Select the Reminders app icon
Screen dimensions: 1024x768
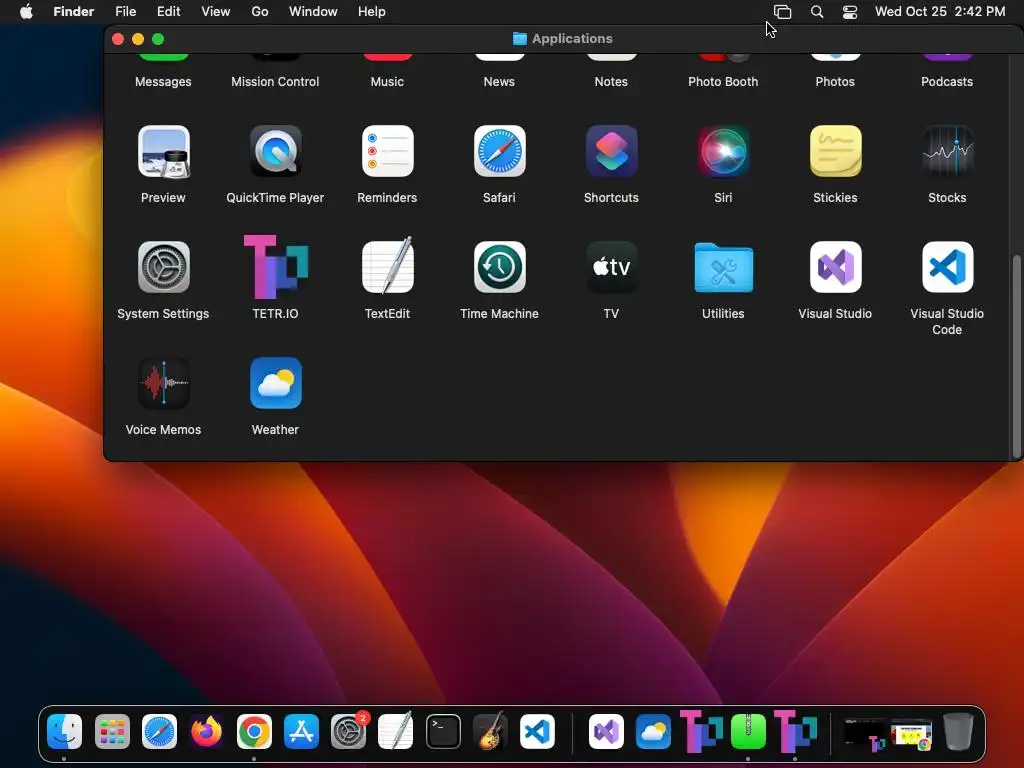(x=387, y=152)
